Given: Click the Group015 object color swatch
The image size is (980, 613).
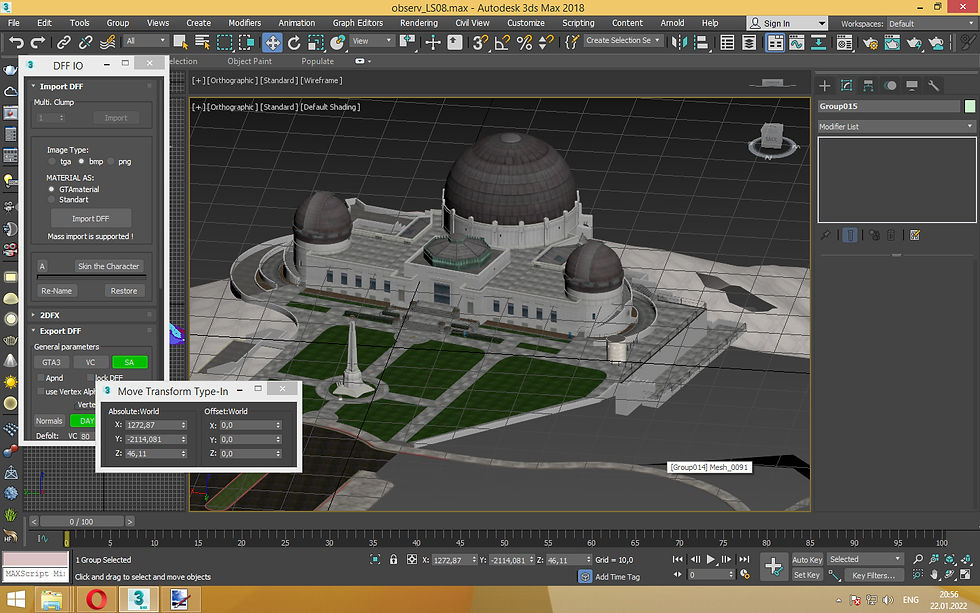Looking at the screenshot, I should point(970,106).
